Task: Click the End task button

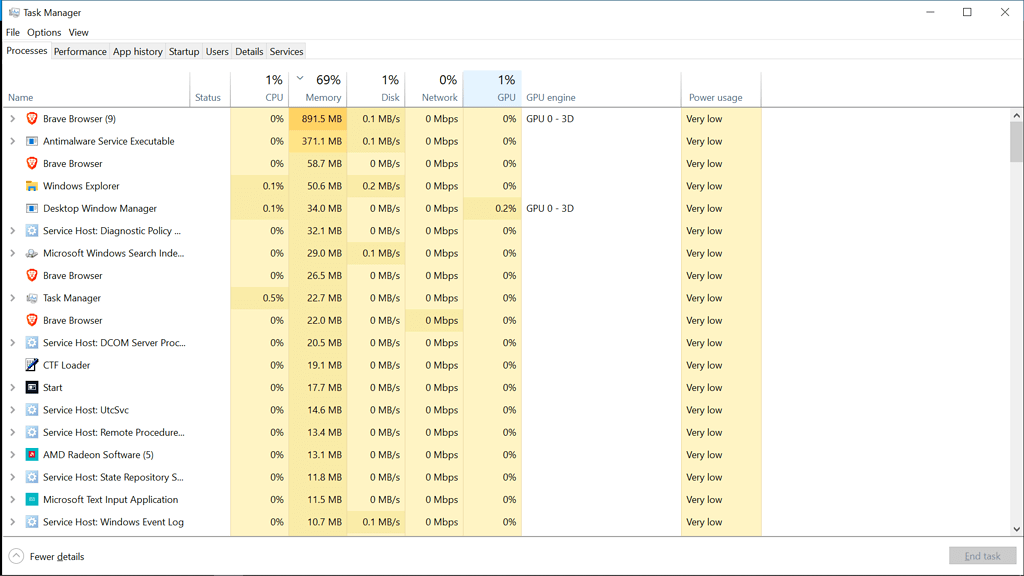Action: pyautogui.click(x=983, y=555)
